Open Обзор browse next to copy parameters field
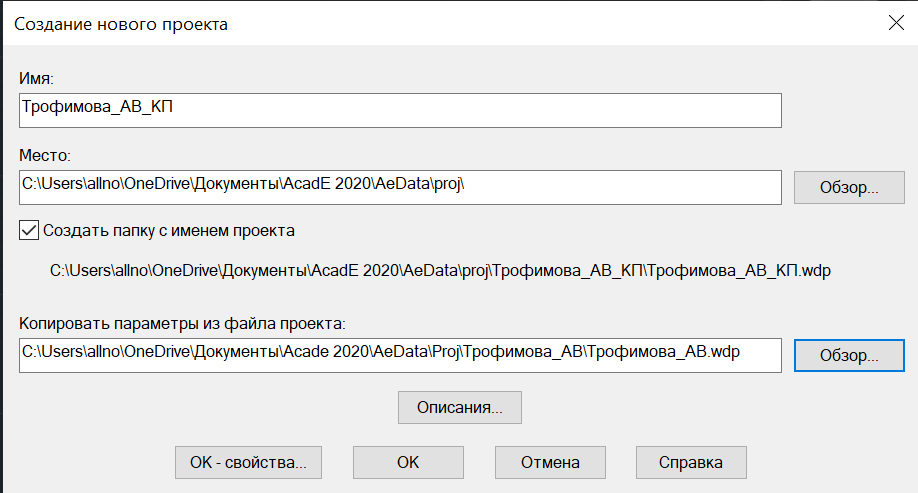The width and height of the screenshot is (918, 493). click(x=849, y=355)
